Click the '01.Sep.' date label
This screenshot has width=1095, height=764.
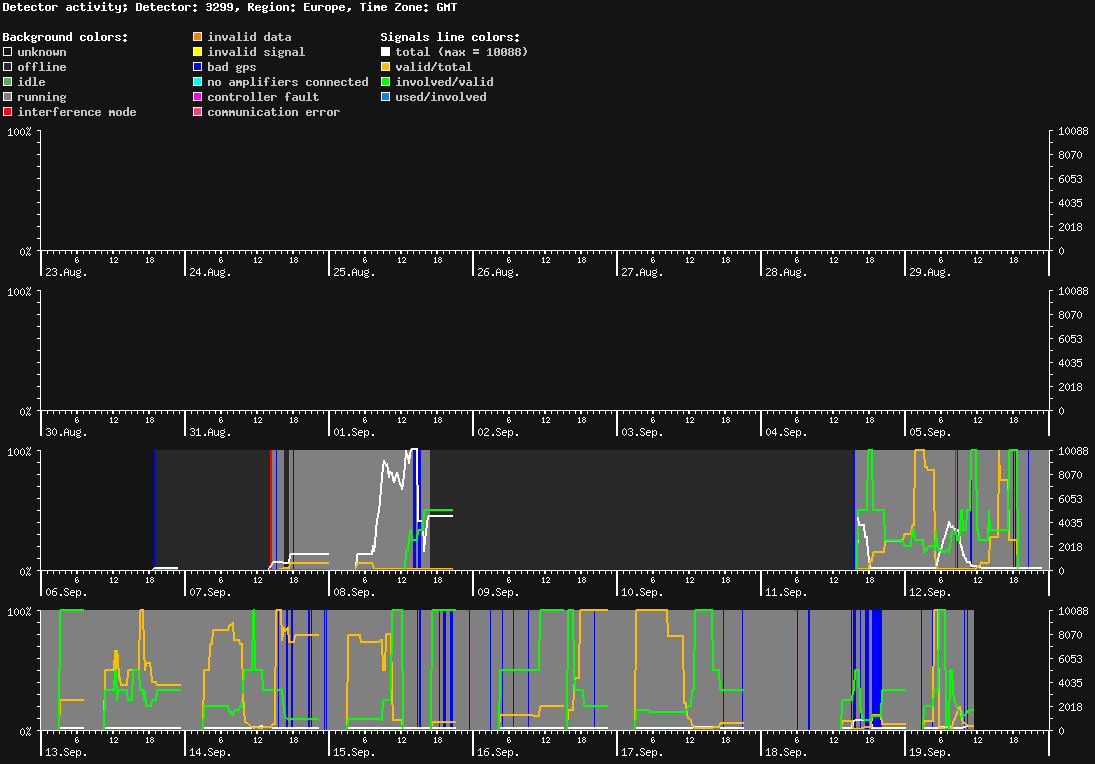pyautogui.click(x=354, y=432)
